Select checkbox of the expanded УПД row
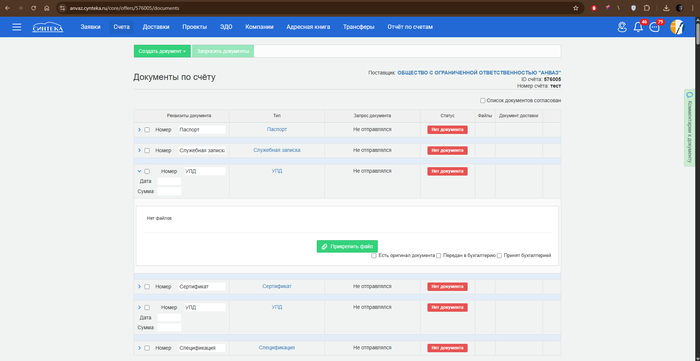The image size is (700, 361). [x=147, y=171]
